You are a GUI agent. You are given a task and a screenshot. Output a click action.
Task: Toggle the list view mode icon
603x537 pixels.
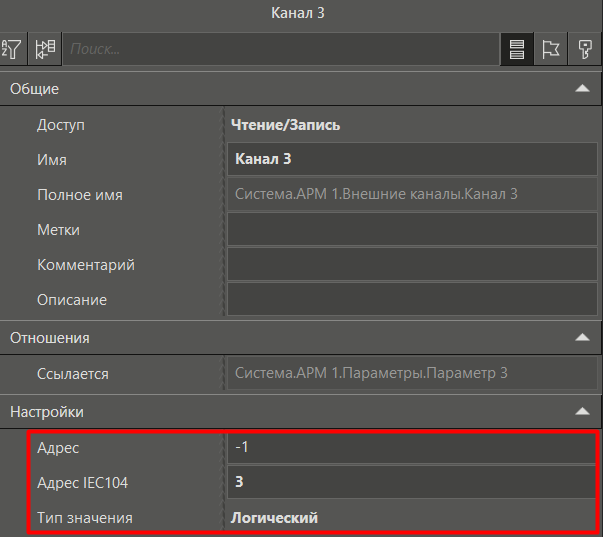[516, 48]
